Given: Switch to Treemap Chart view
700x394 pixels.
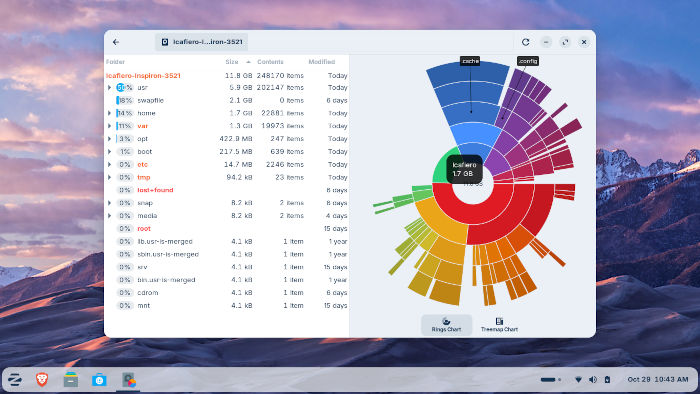Looking at the screenshot, I should (x=499, y=325).
